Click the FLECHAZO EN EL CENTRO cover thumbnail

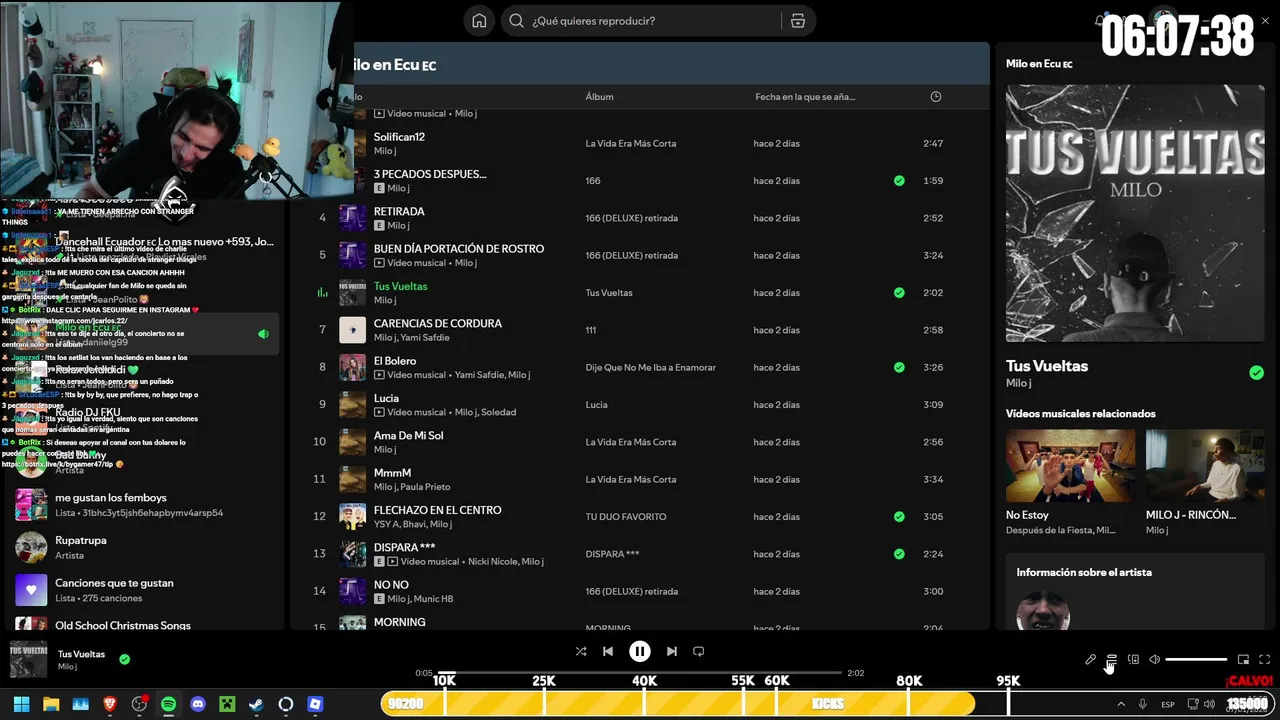(352, 517)
